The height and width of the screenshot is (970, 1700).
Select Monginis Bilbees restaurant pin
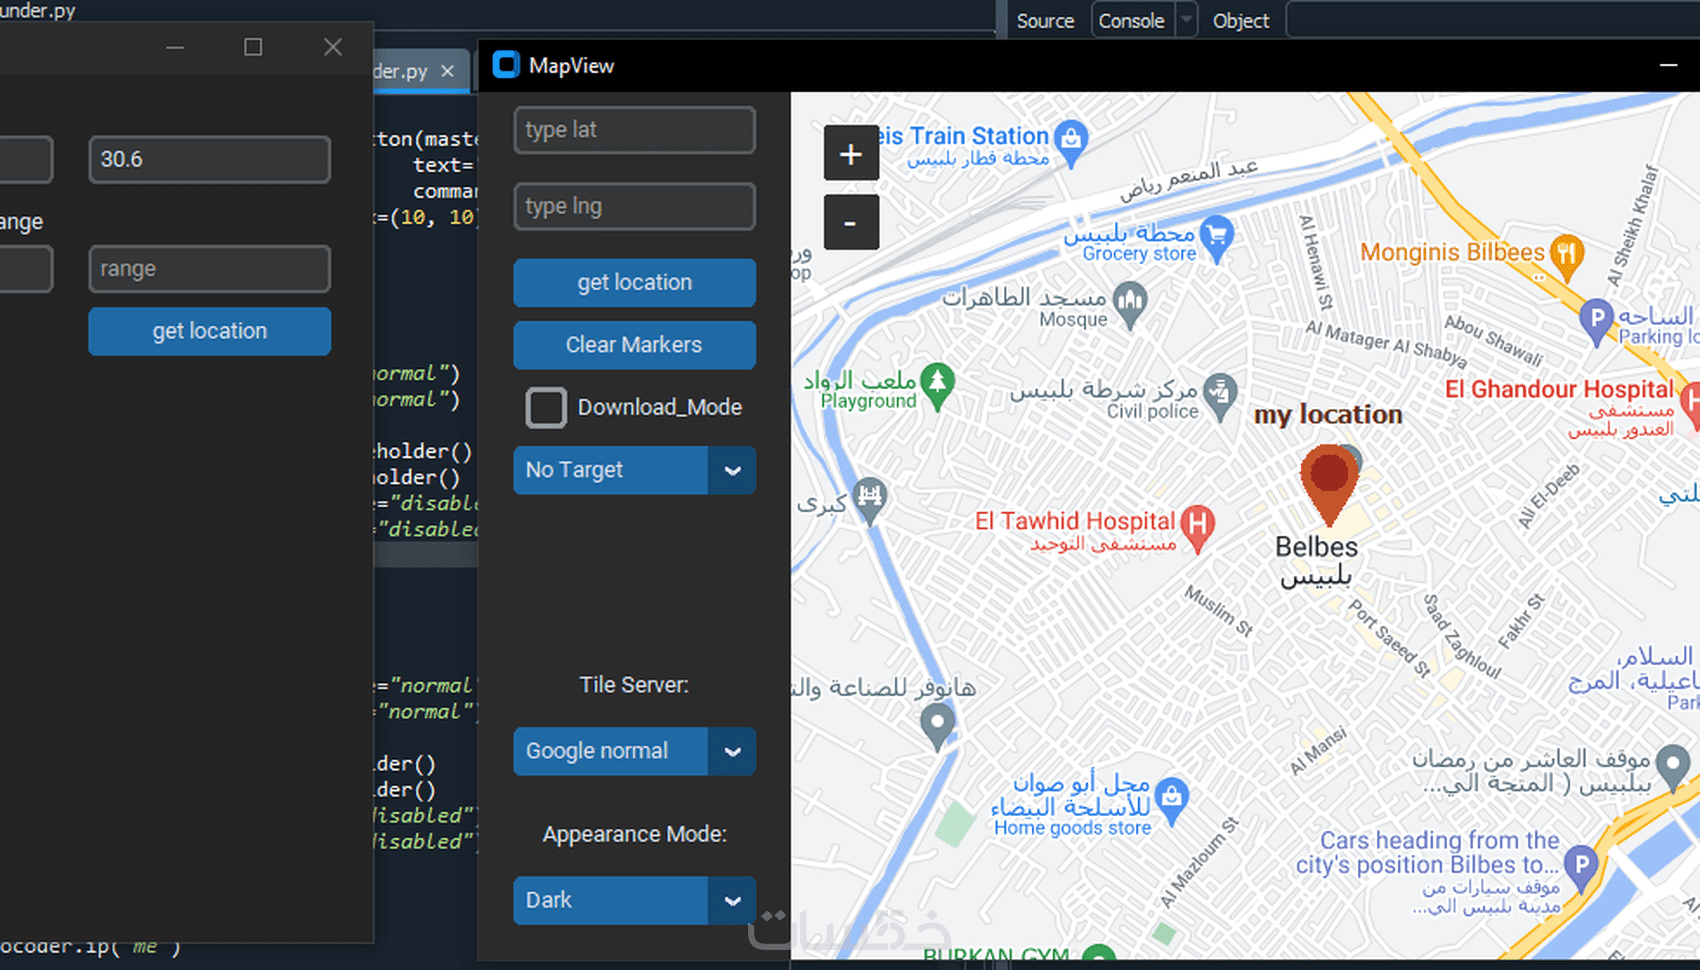click(x=1567, y=256)
